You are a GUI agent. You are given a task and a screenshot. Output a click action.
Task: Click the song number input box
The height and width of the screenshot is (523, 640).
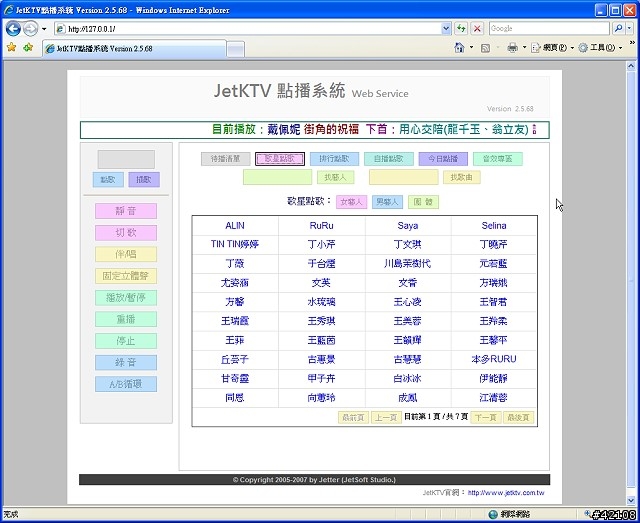[126, 159]
